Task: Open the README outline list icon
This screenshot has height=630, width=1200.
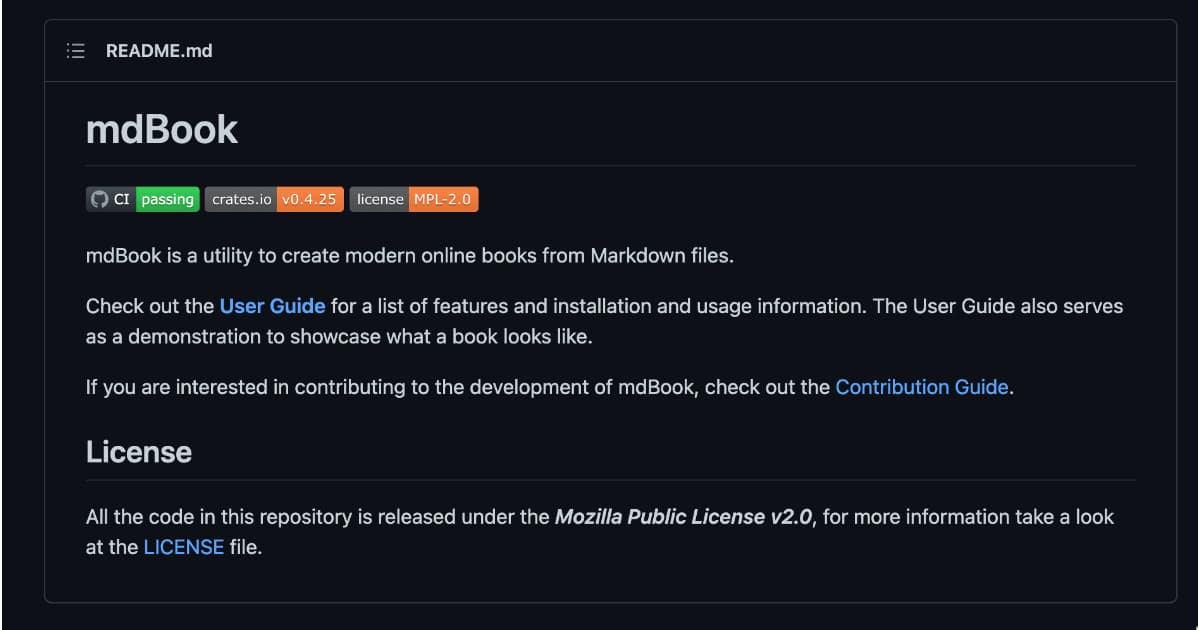Action: [75, 51]
